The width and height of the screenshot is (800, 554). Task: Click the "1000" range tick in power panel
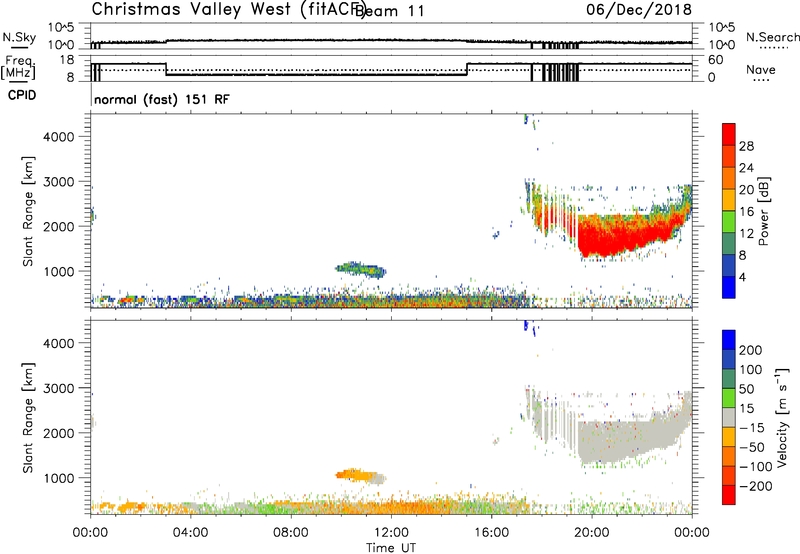click(58, 271)
